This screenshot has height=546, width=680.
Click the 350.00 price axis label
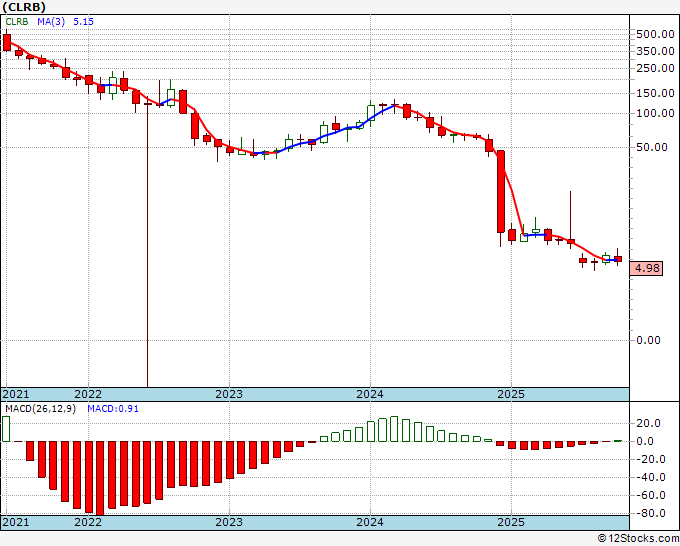point(655,51)
